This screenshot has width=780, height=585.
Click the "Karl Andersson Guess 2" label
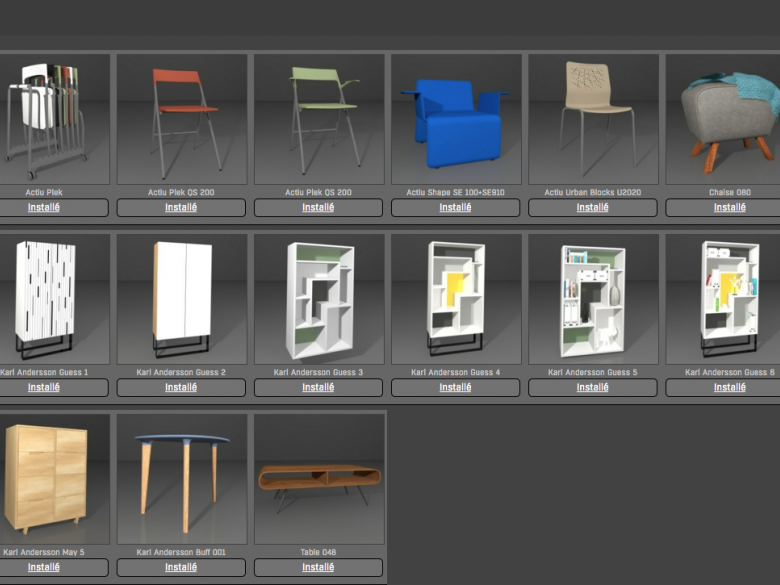pyautogui.click(x=181, y=372)
